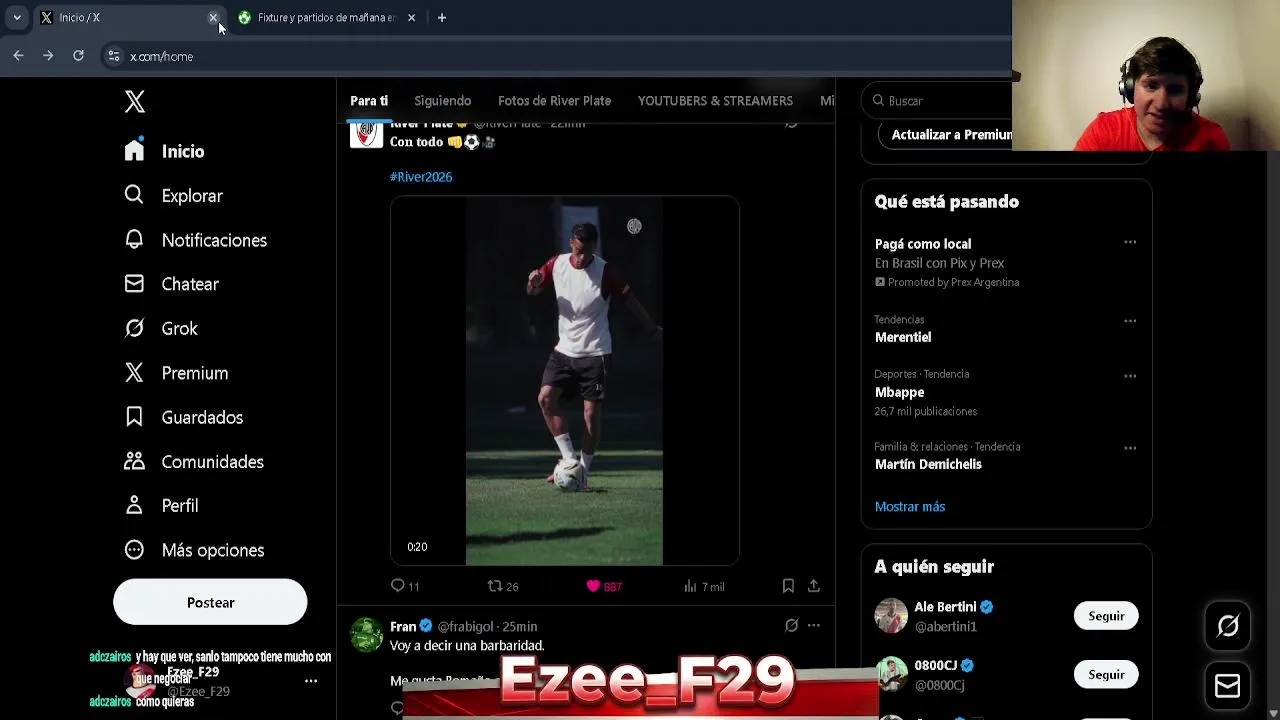Open site info icon in address bar

pyautogui.click(x=114, y=56)
